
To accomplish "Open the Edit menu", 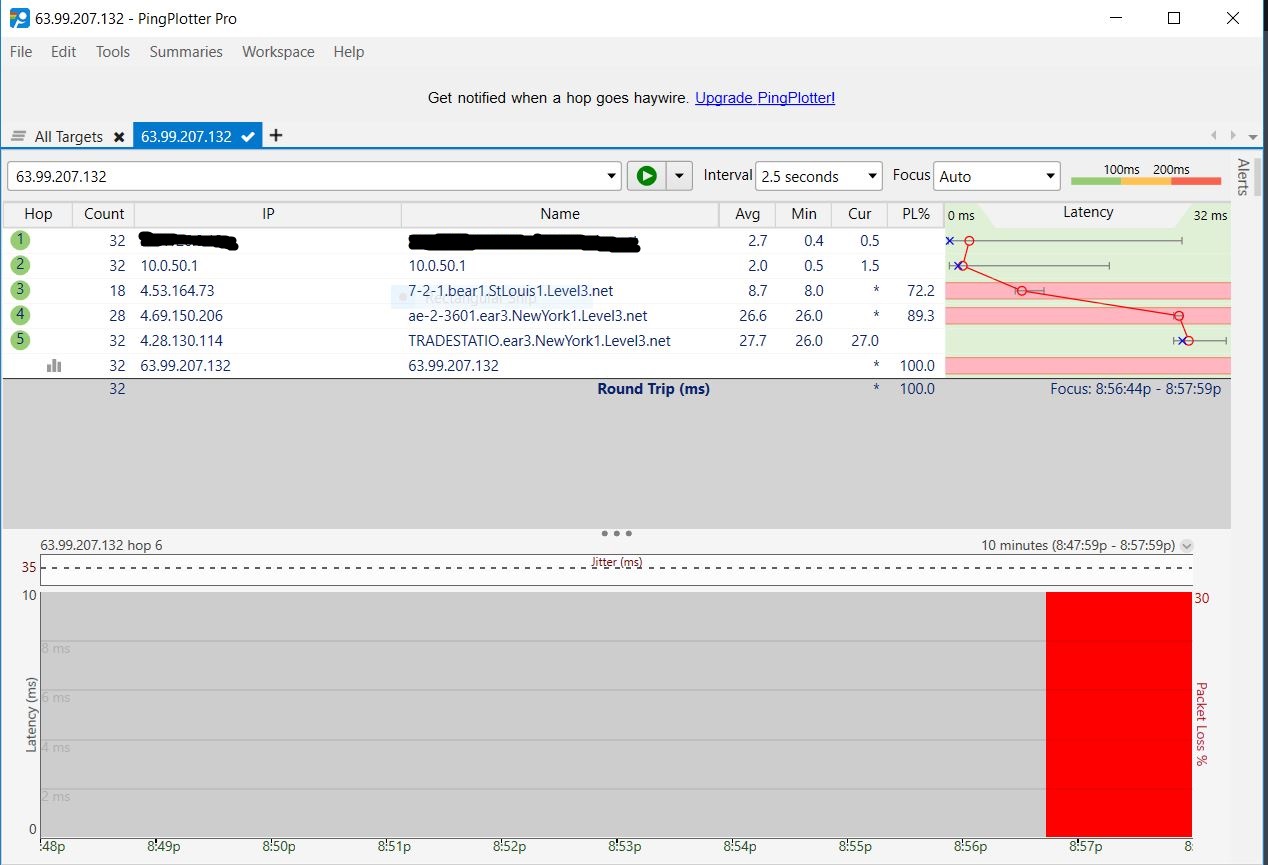I will tap(64, 52).
